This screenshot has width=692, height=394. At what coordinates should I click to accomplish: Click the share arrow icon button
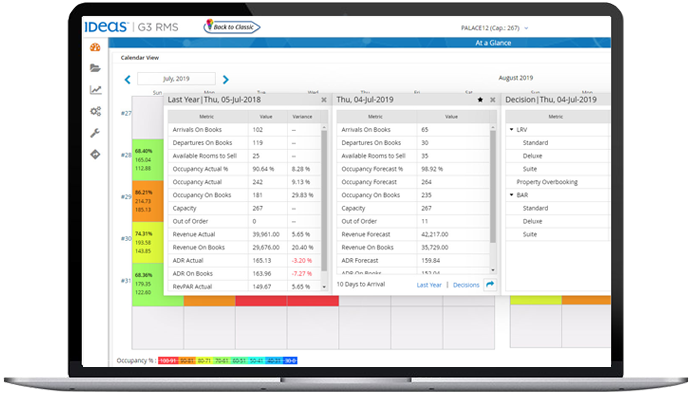point(490,285)
